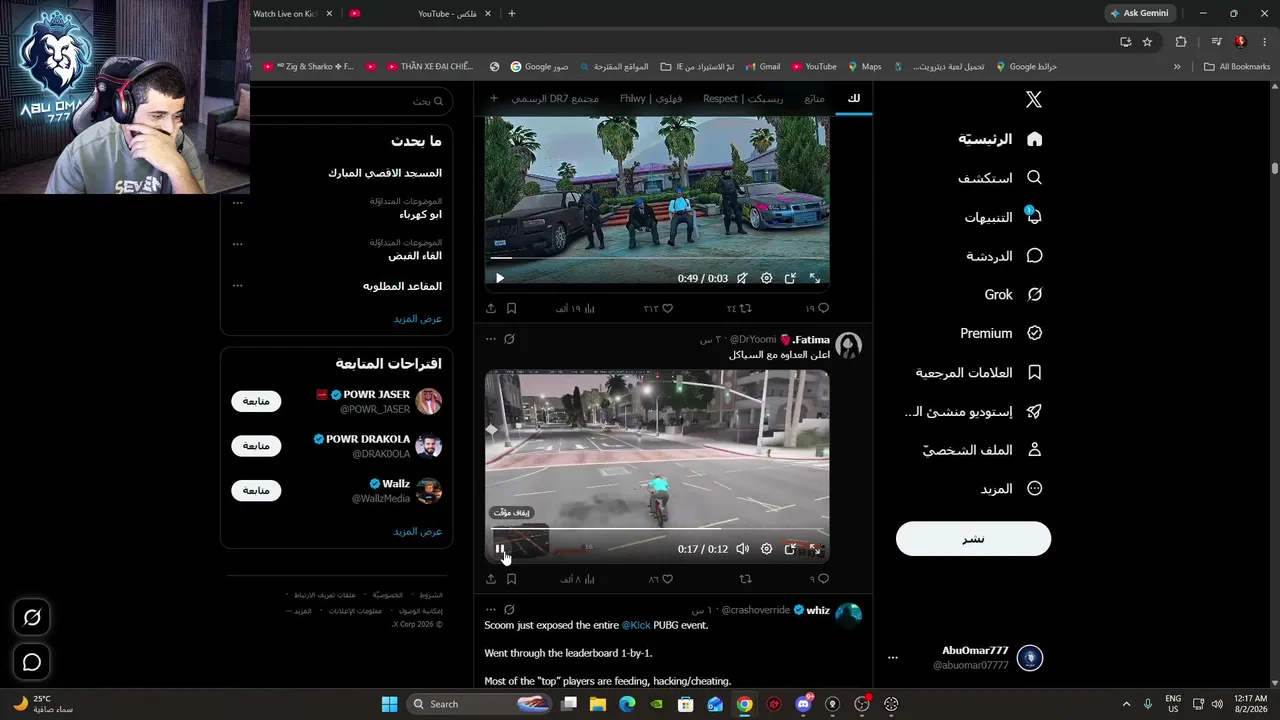Image resolution: width=1280 pixels, height=720 pixels.
Task: Click the Grok icon on Fatima's post
Action: [x=509, y=339]
